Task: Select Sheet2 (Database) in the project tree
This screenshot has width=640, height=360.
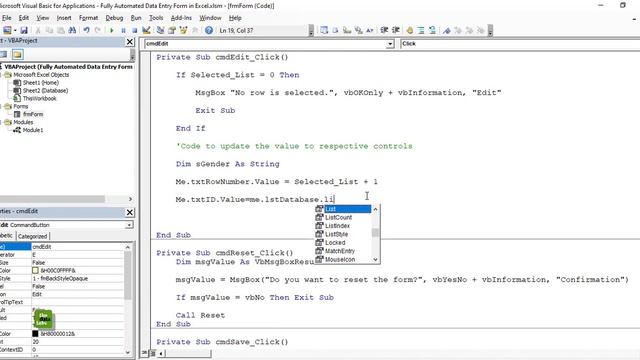Action: coord(45,91)
